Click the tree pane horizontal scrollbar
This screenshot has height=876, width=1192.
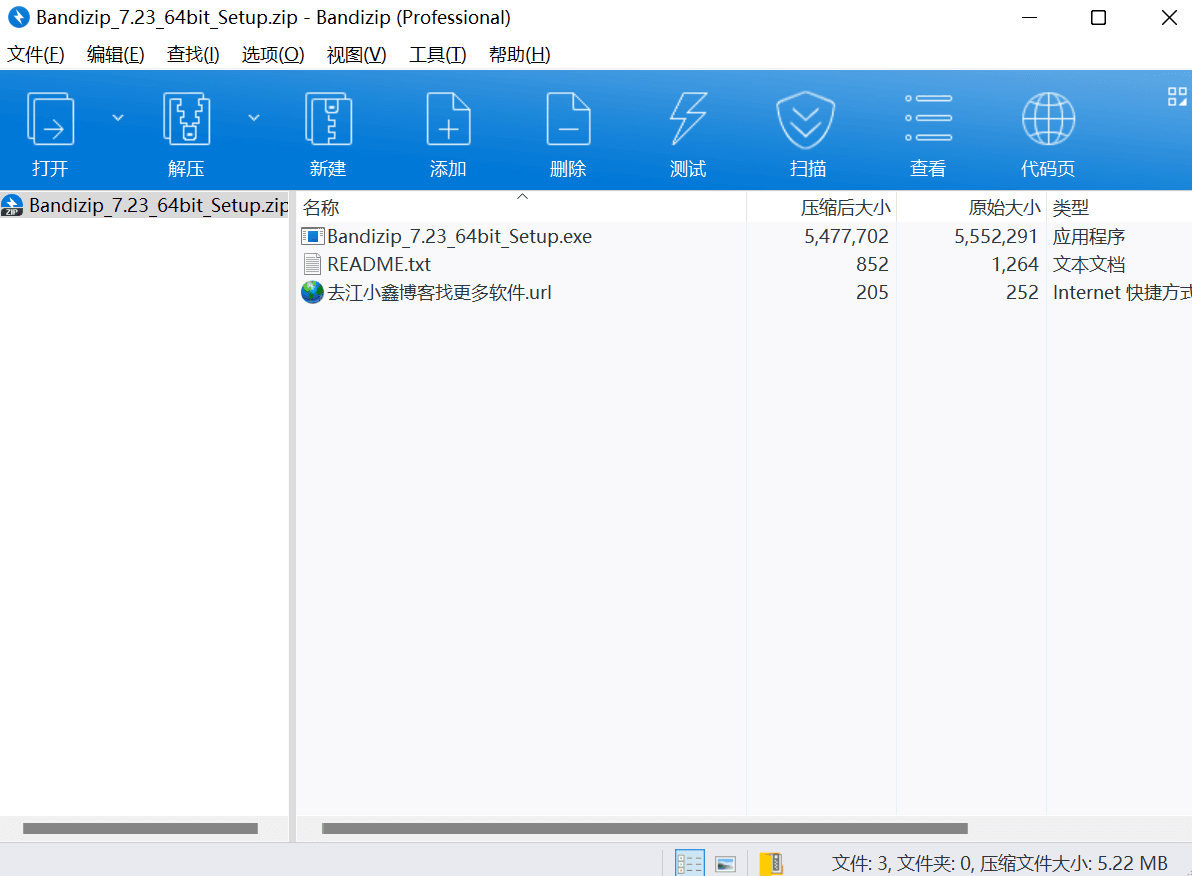[x=140, y=828]
